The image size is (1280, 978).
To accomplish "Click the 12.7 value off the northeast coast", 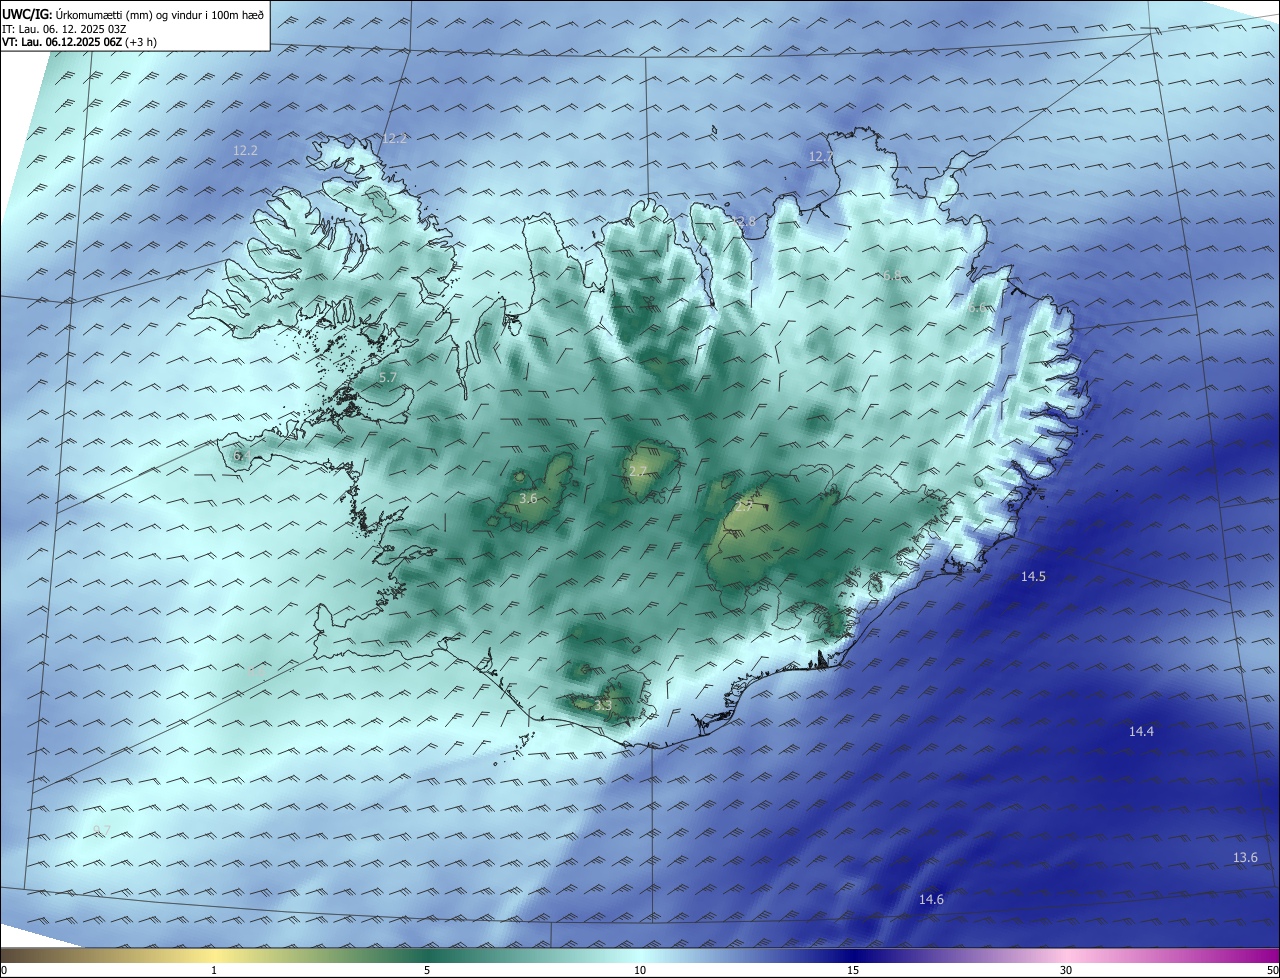I will coord(820,156).
